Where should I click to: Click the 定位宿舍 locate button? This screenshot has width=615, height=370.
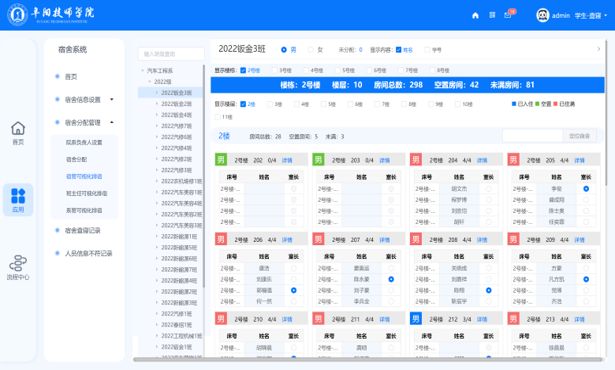[x=580, y=136]
